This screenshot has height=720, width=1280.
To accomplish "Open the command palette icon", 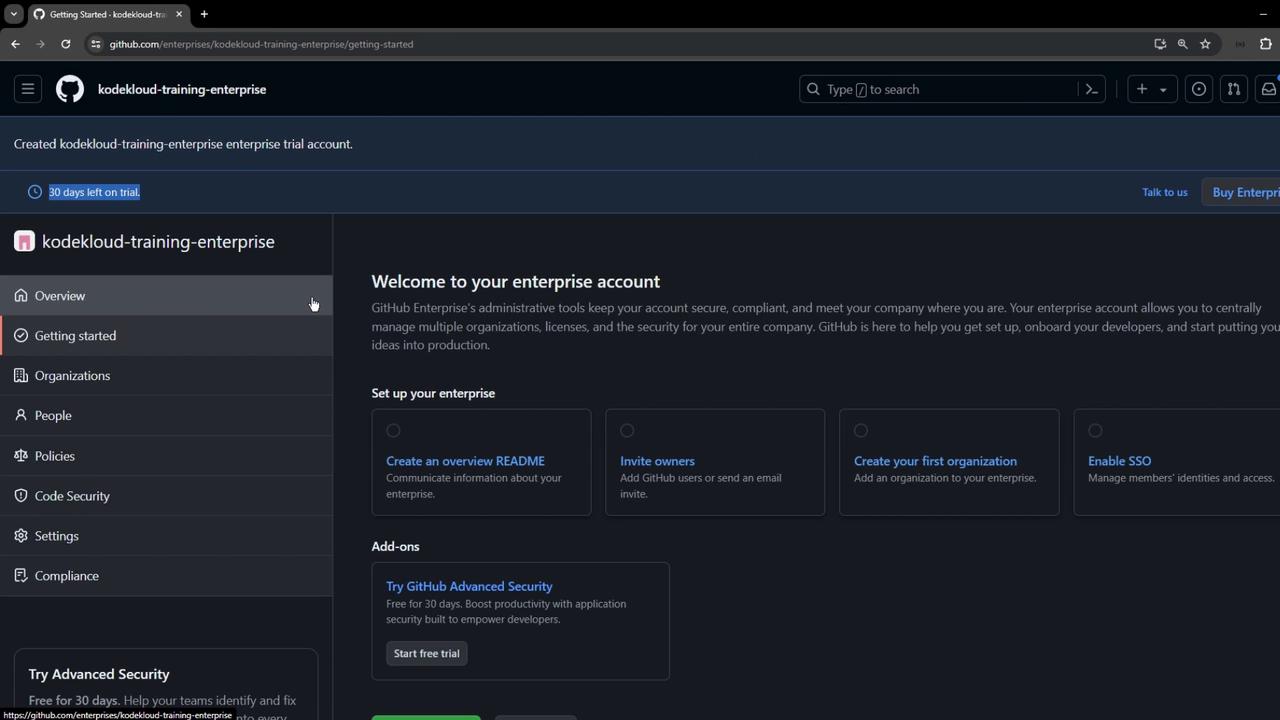I will click(1092, 89).
